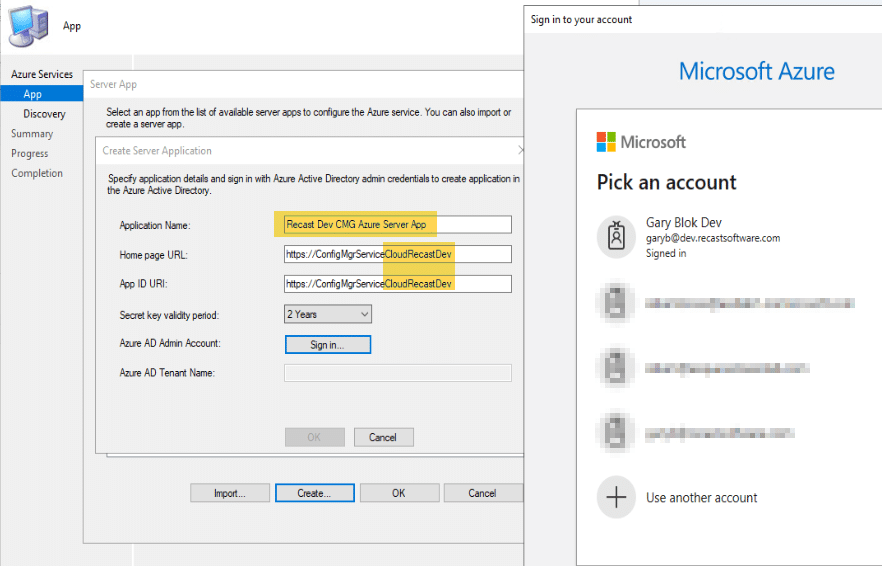Image resolution: width=882 pixels, height=566 pixels.
Task: Select the first blurred account avatar
Action: pos(615,302)
